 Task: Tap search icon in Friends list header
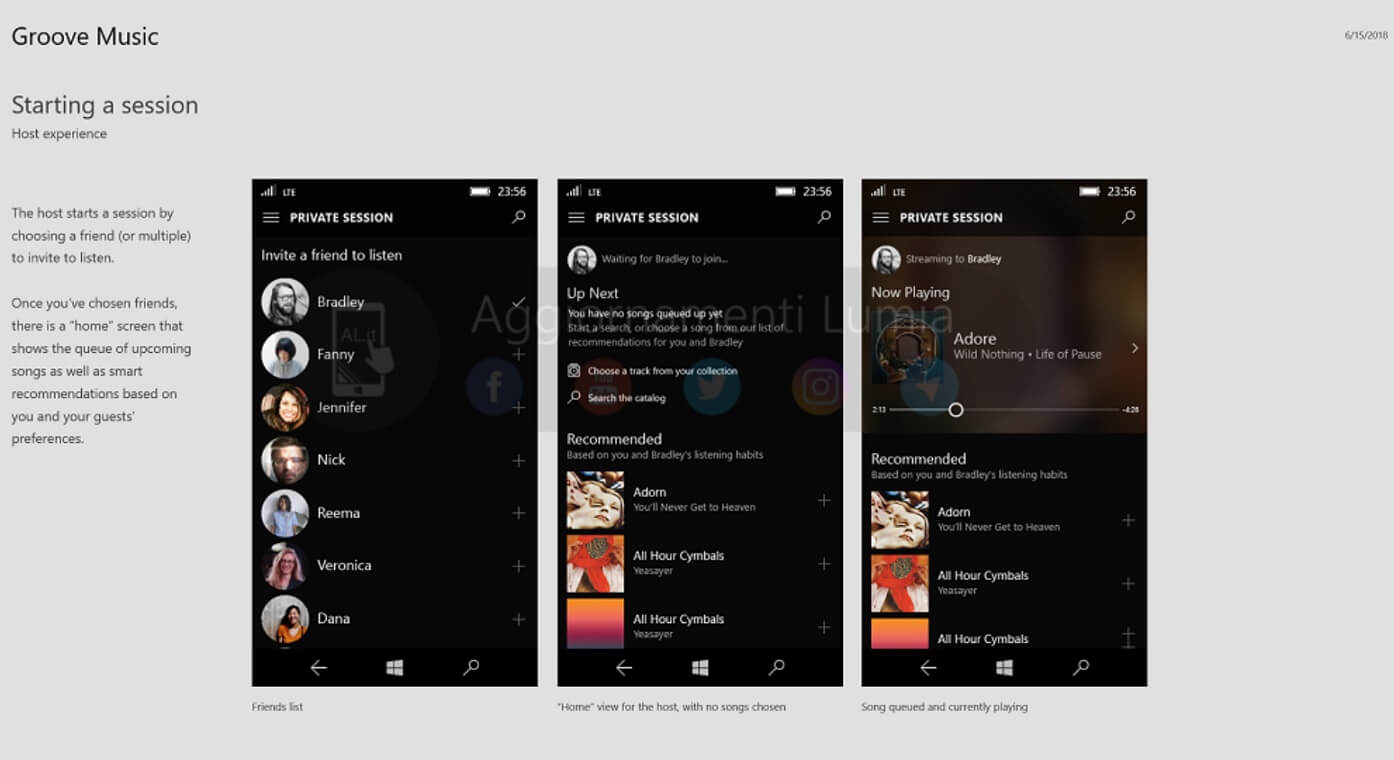coord(519,216)
